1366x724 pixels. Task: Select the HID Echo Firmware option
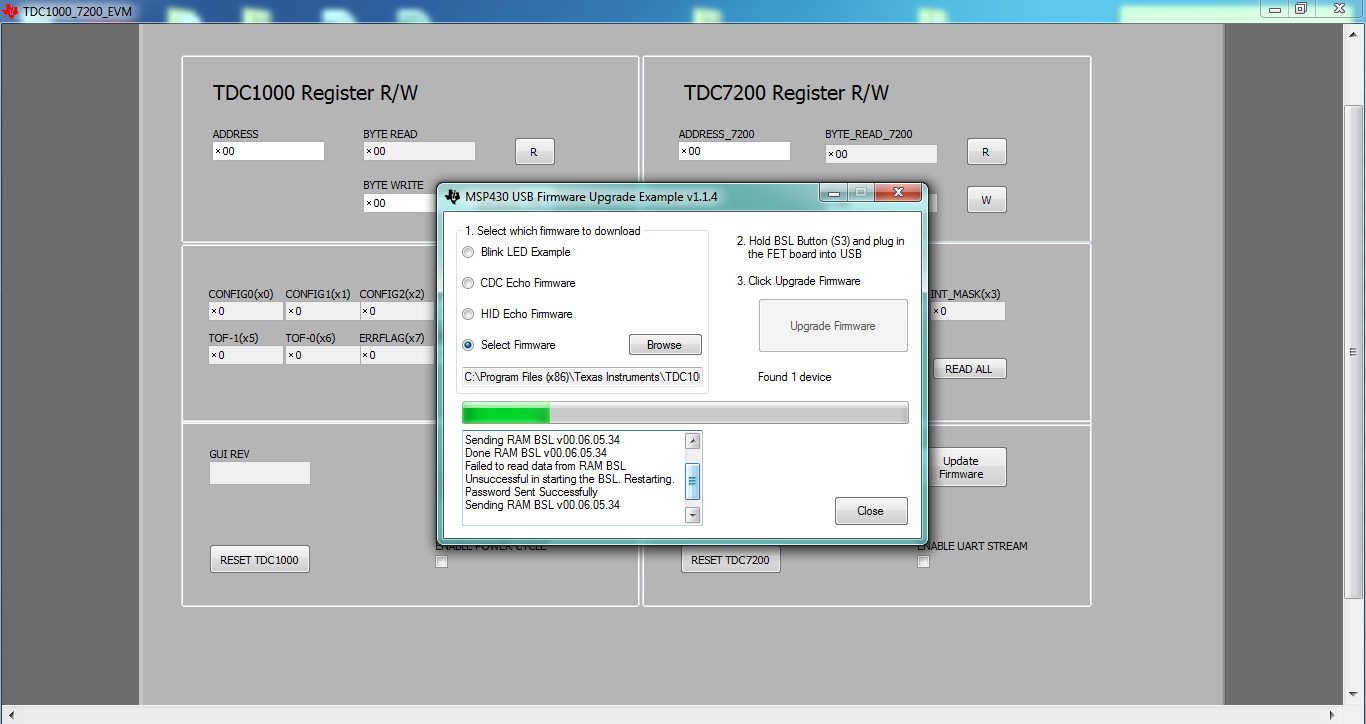tap(467, 314)
